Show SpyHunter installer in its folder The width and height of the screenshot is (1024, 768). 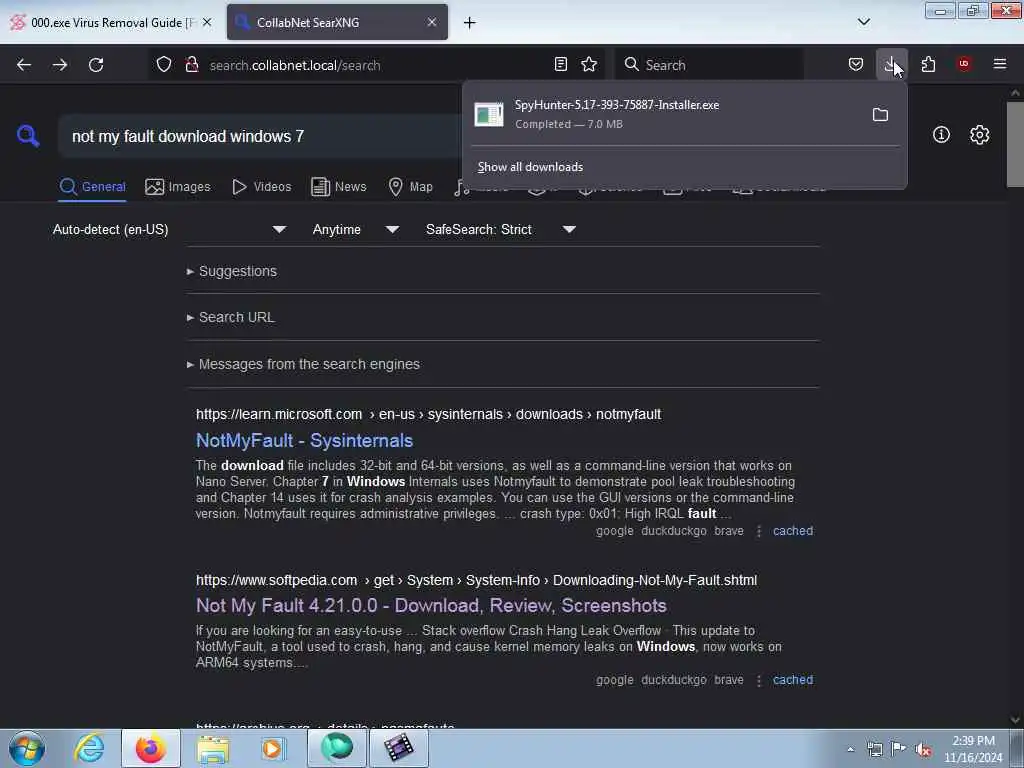click(x=880, y=115)
